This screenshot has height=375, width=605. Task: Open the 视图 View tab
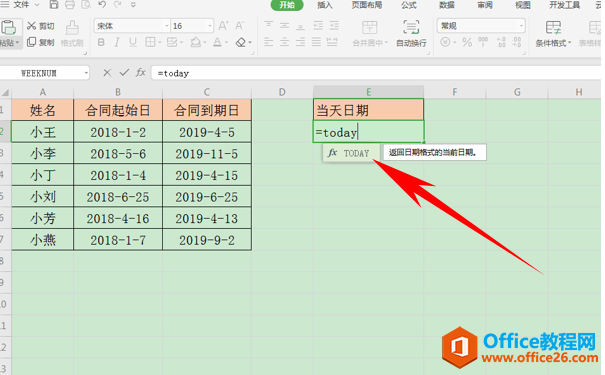click(523, 5)
